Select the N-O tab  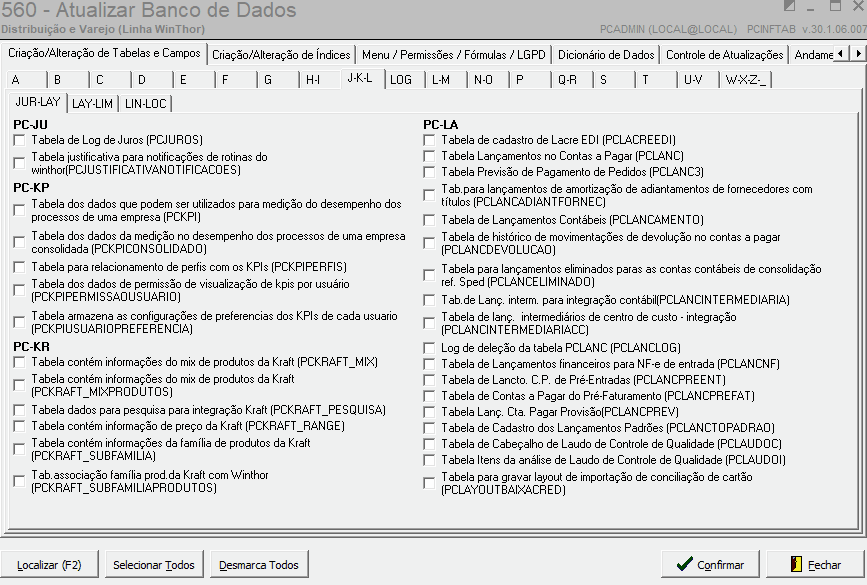pos(489,80)
